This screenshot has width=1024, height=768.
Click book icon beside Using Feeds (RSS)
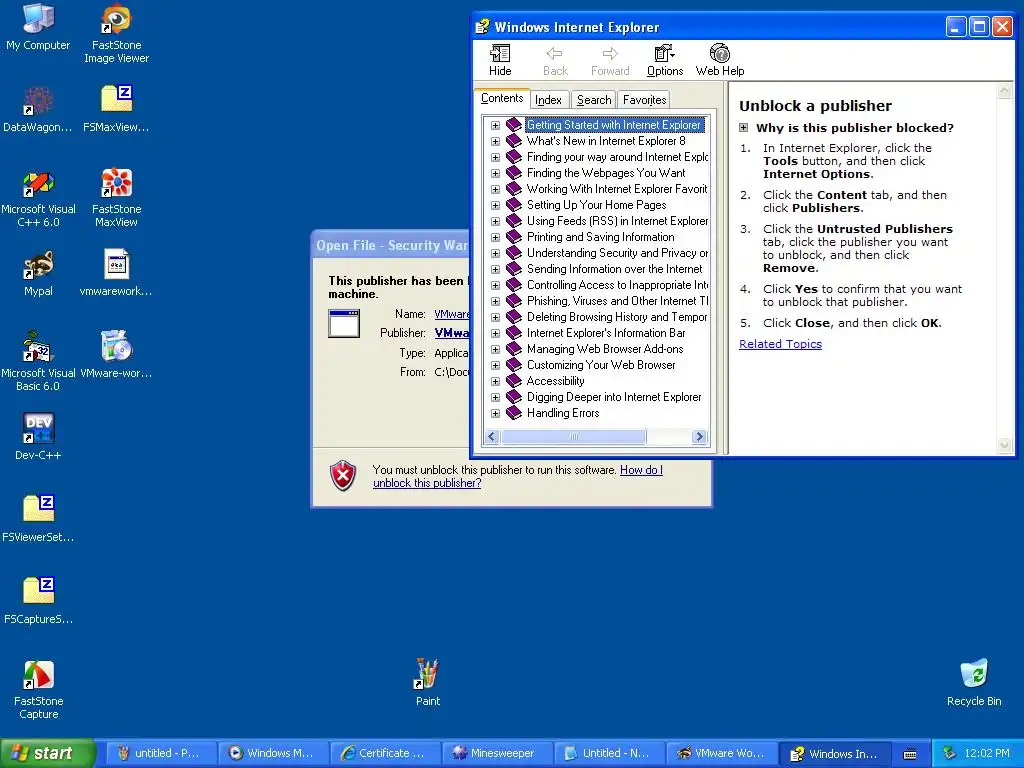(514, 221)
